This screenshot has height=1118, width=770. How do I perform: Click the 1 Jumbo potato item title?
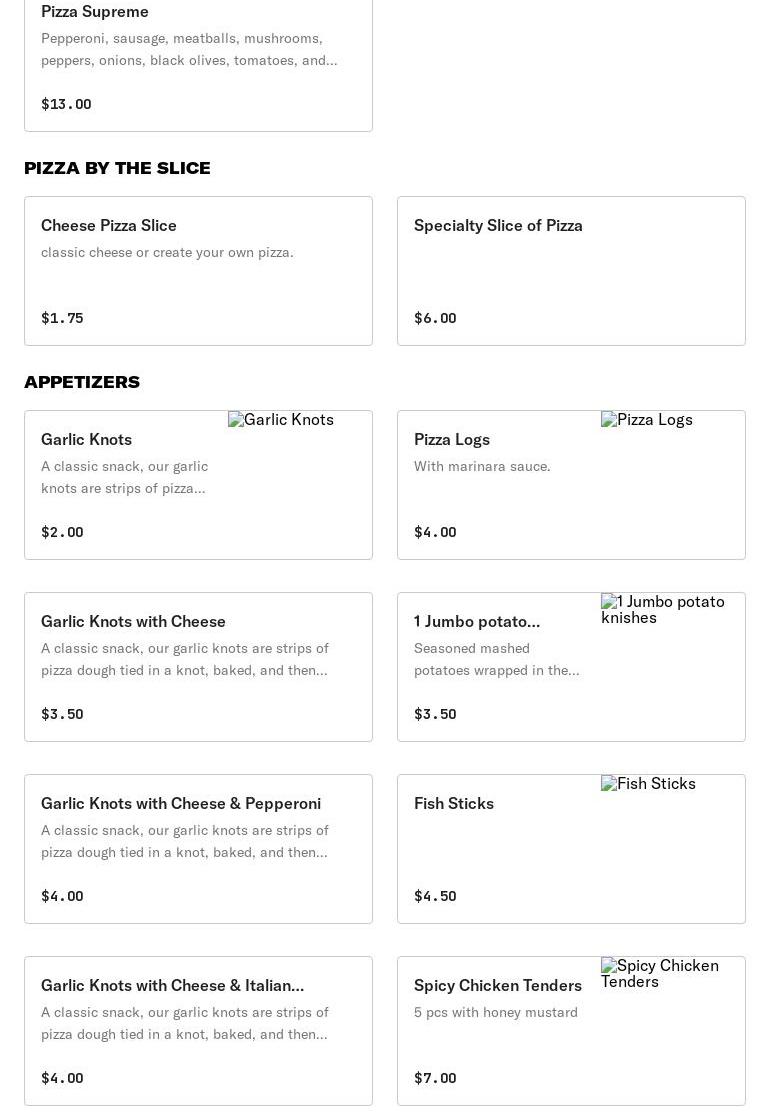[477, 621]
